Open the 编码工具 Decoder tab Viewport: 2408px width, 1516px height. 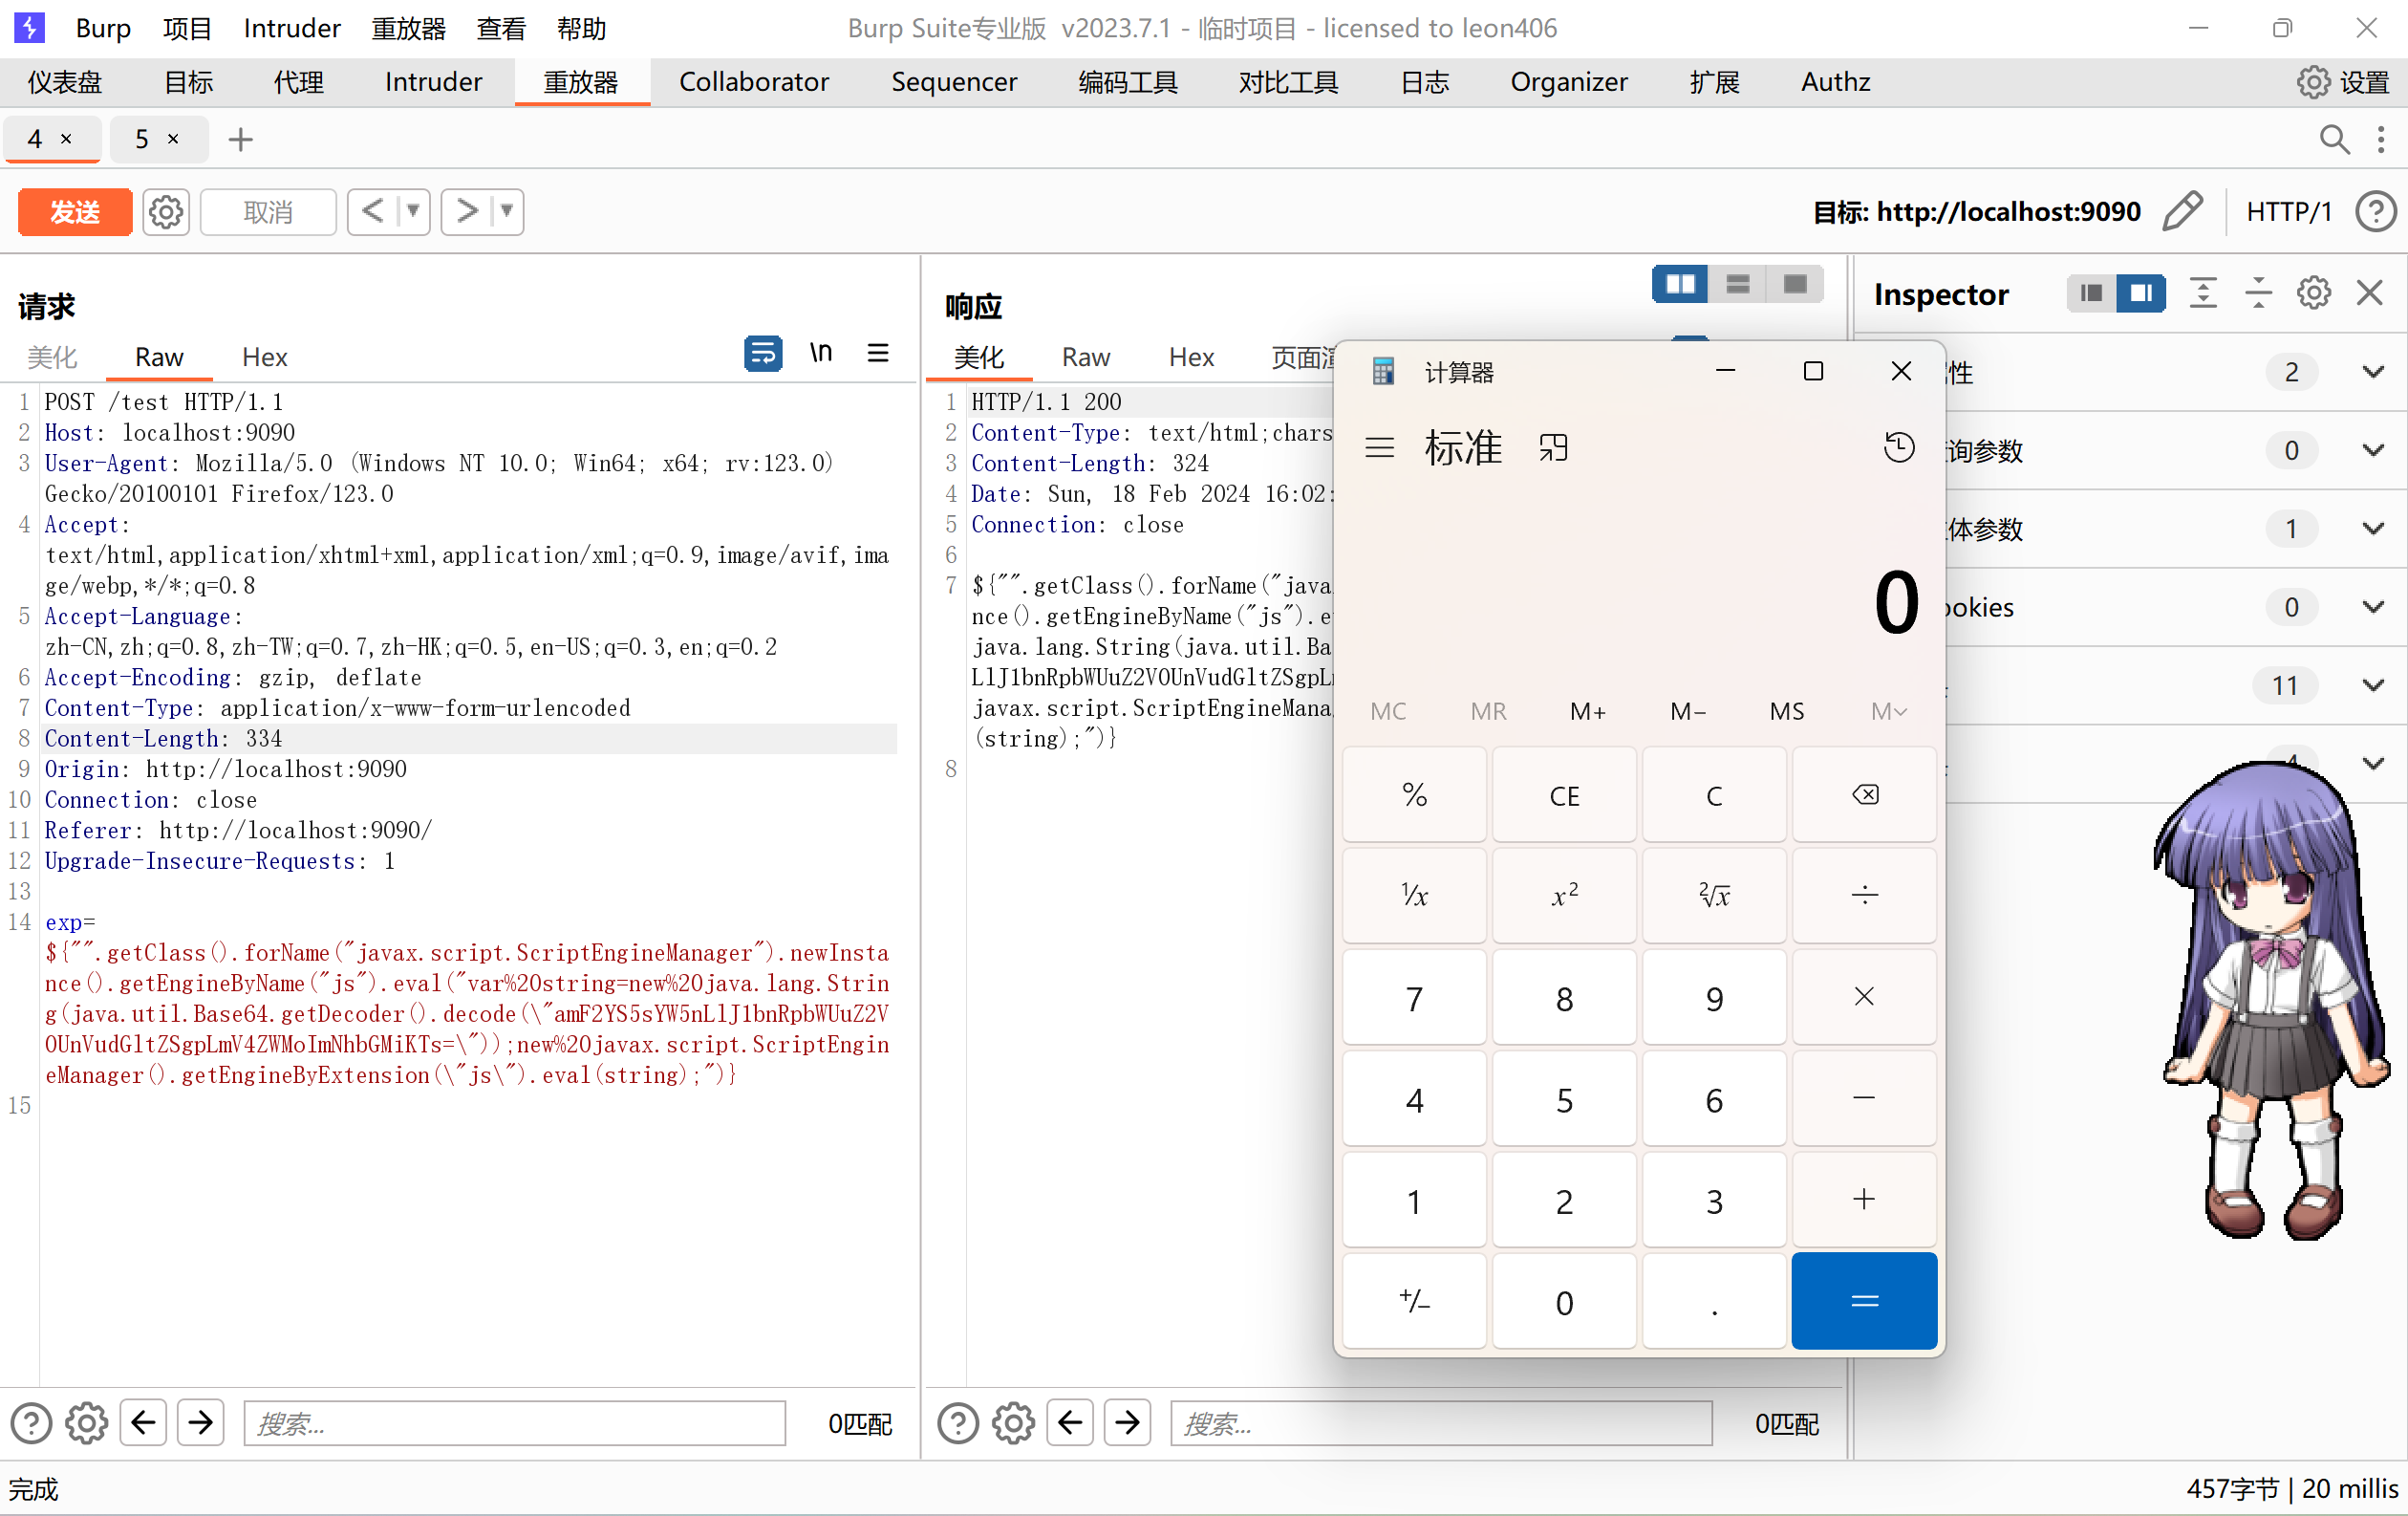(x=1127, y=82)
